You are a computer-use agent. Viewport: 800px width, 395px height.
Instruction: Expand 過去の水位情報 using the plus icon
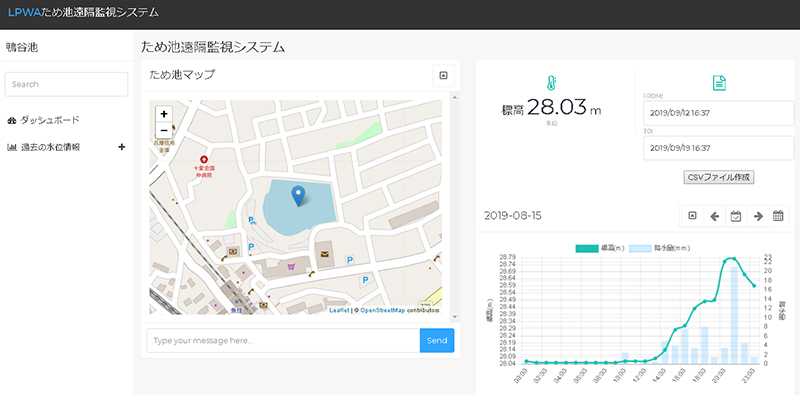pyautogui.click(x=121, y=147)
